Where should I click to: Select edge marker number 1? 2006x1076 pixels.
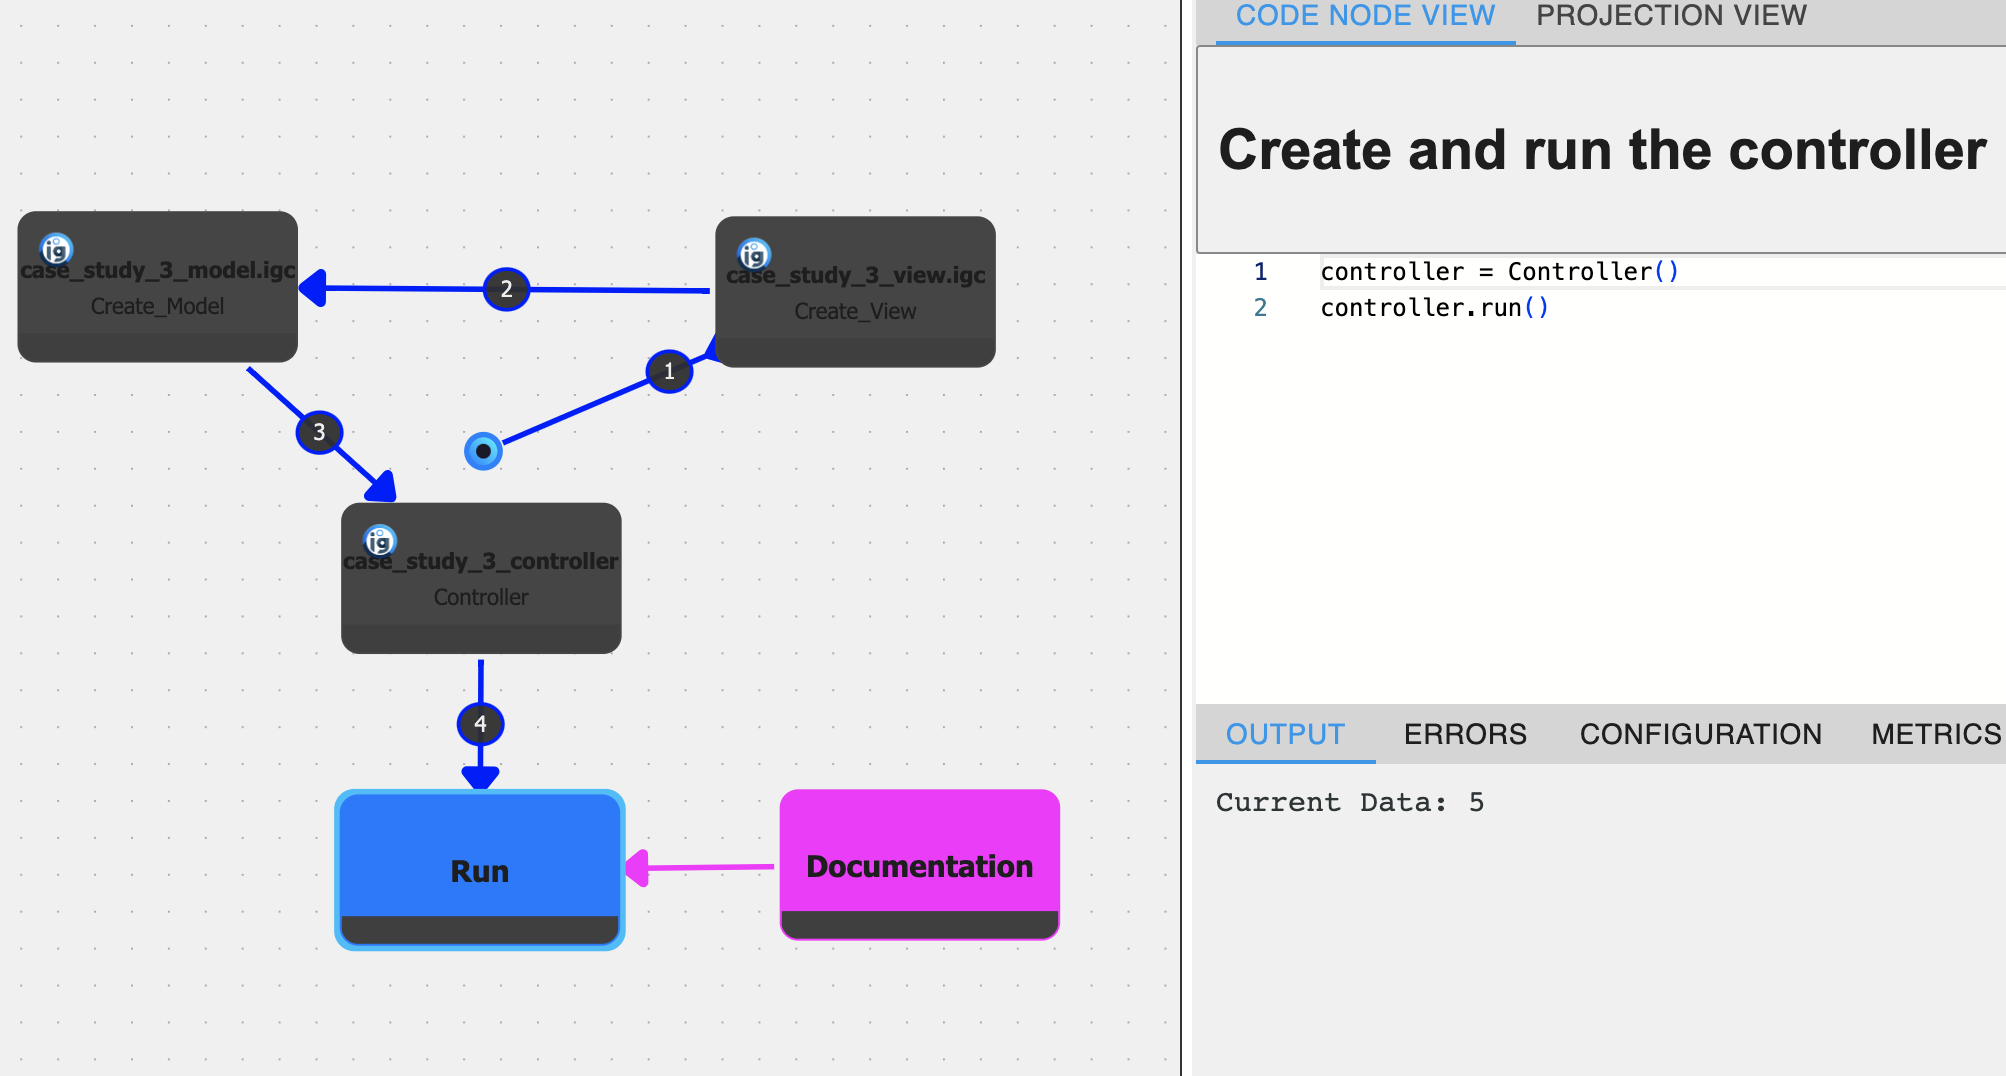[x=669, y=372]
